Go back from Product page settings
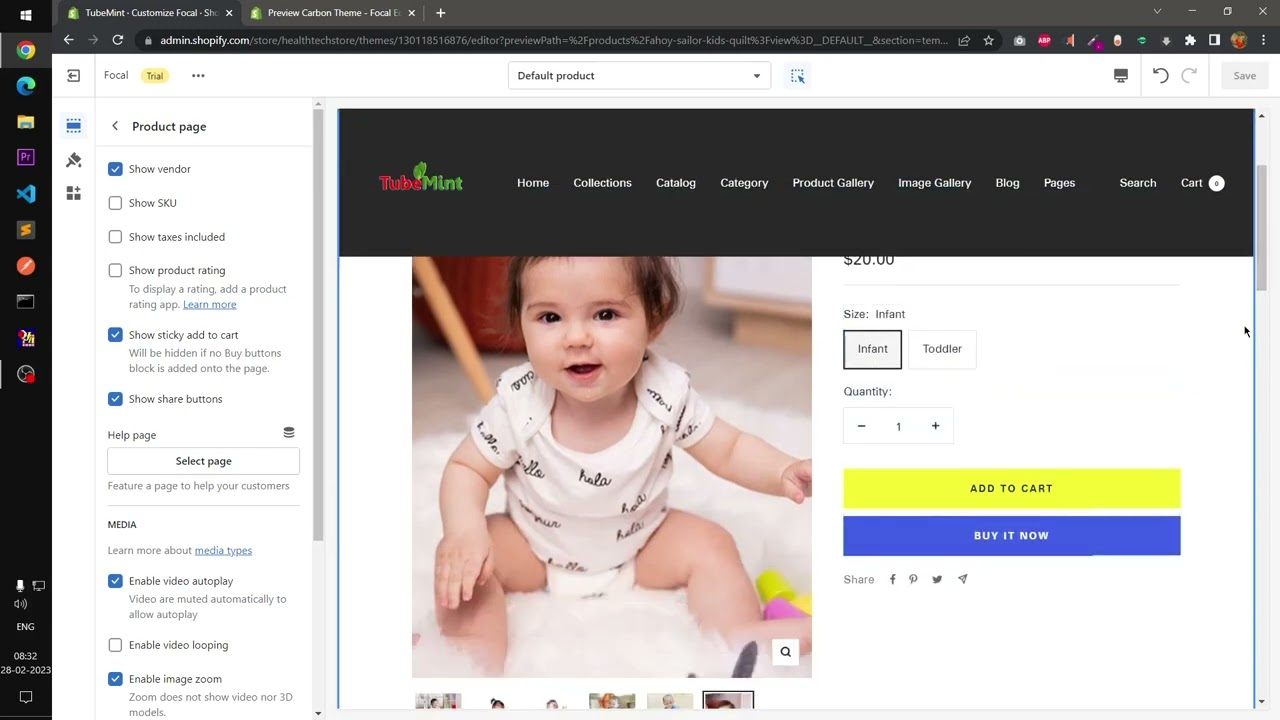The image size is (1280, 720). (115, 126)
